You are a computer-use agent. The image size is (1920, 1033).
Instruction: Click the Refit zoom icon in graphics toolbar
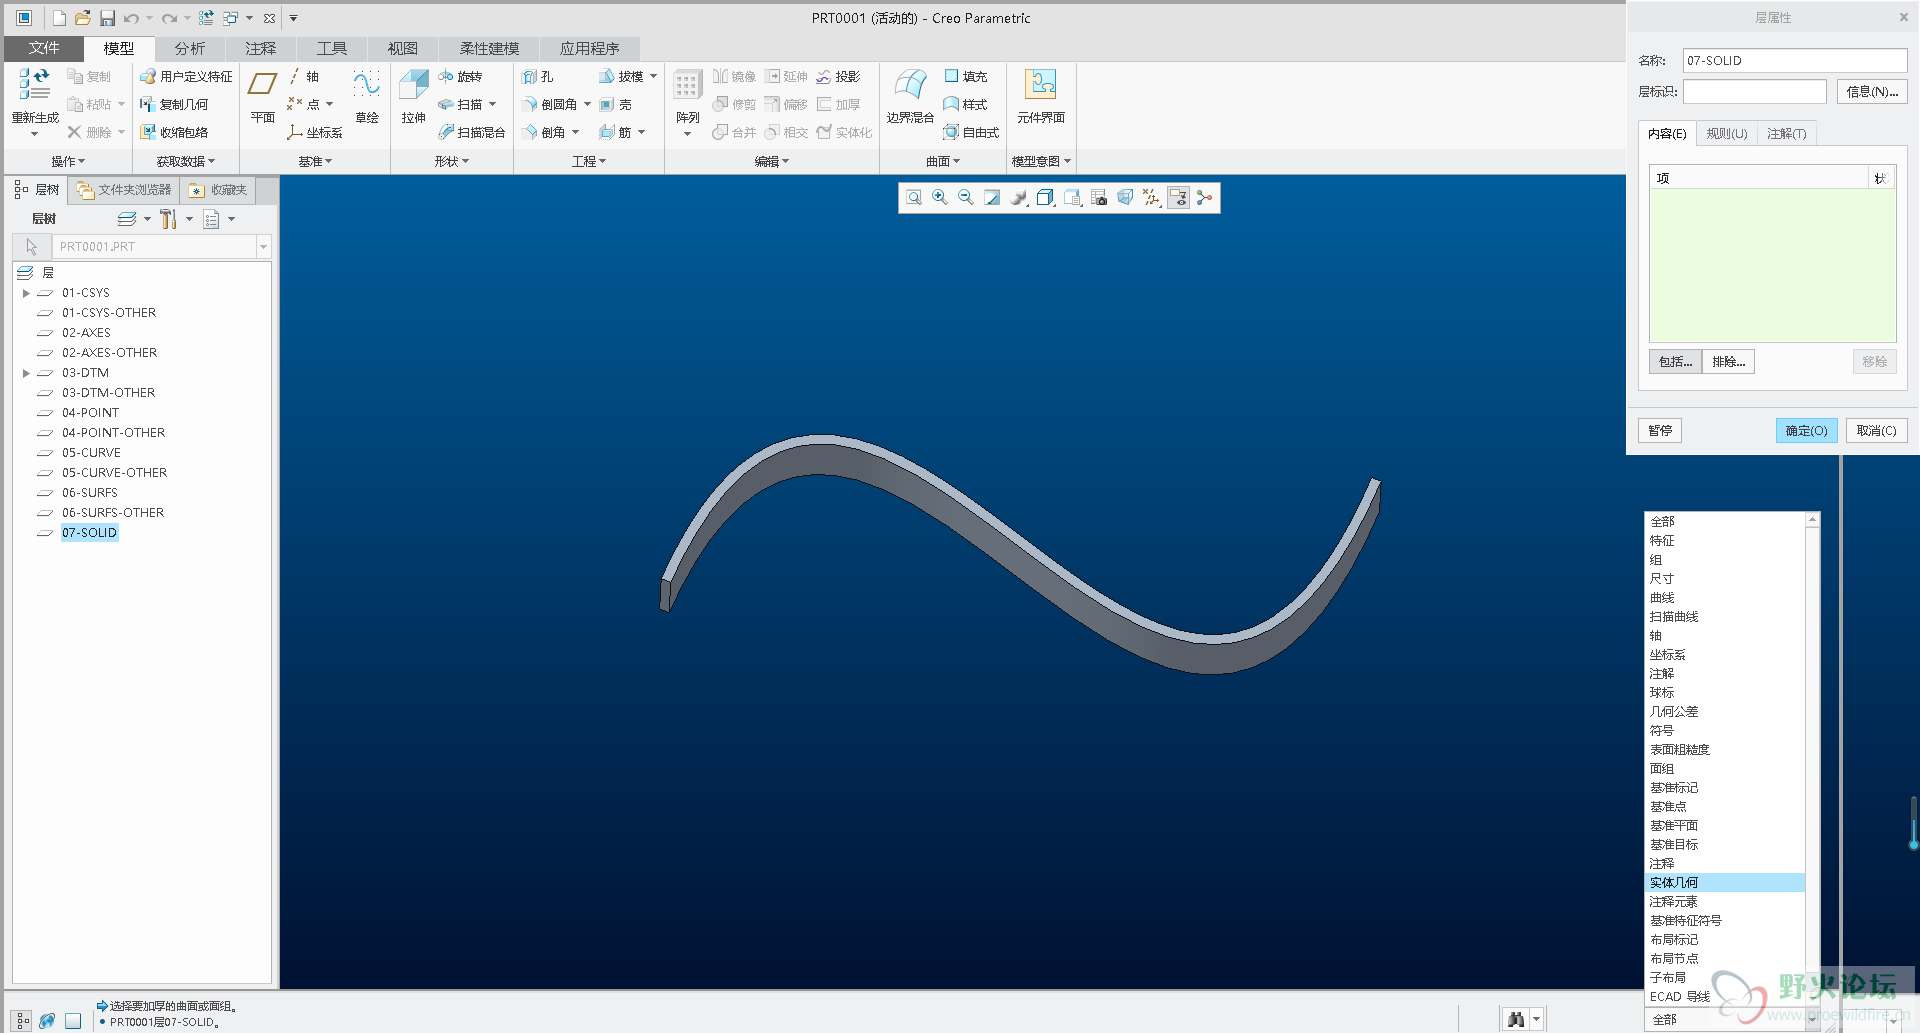(x=914, y=198)
